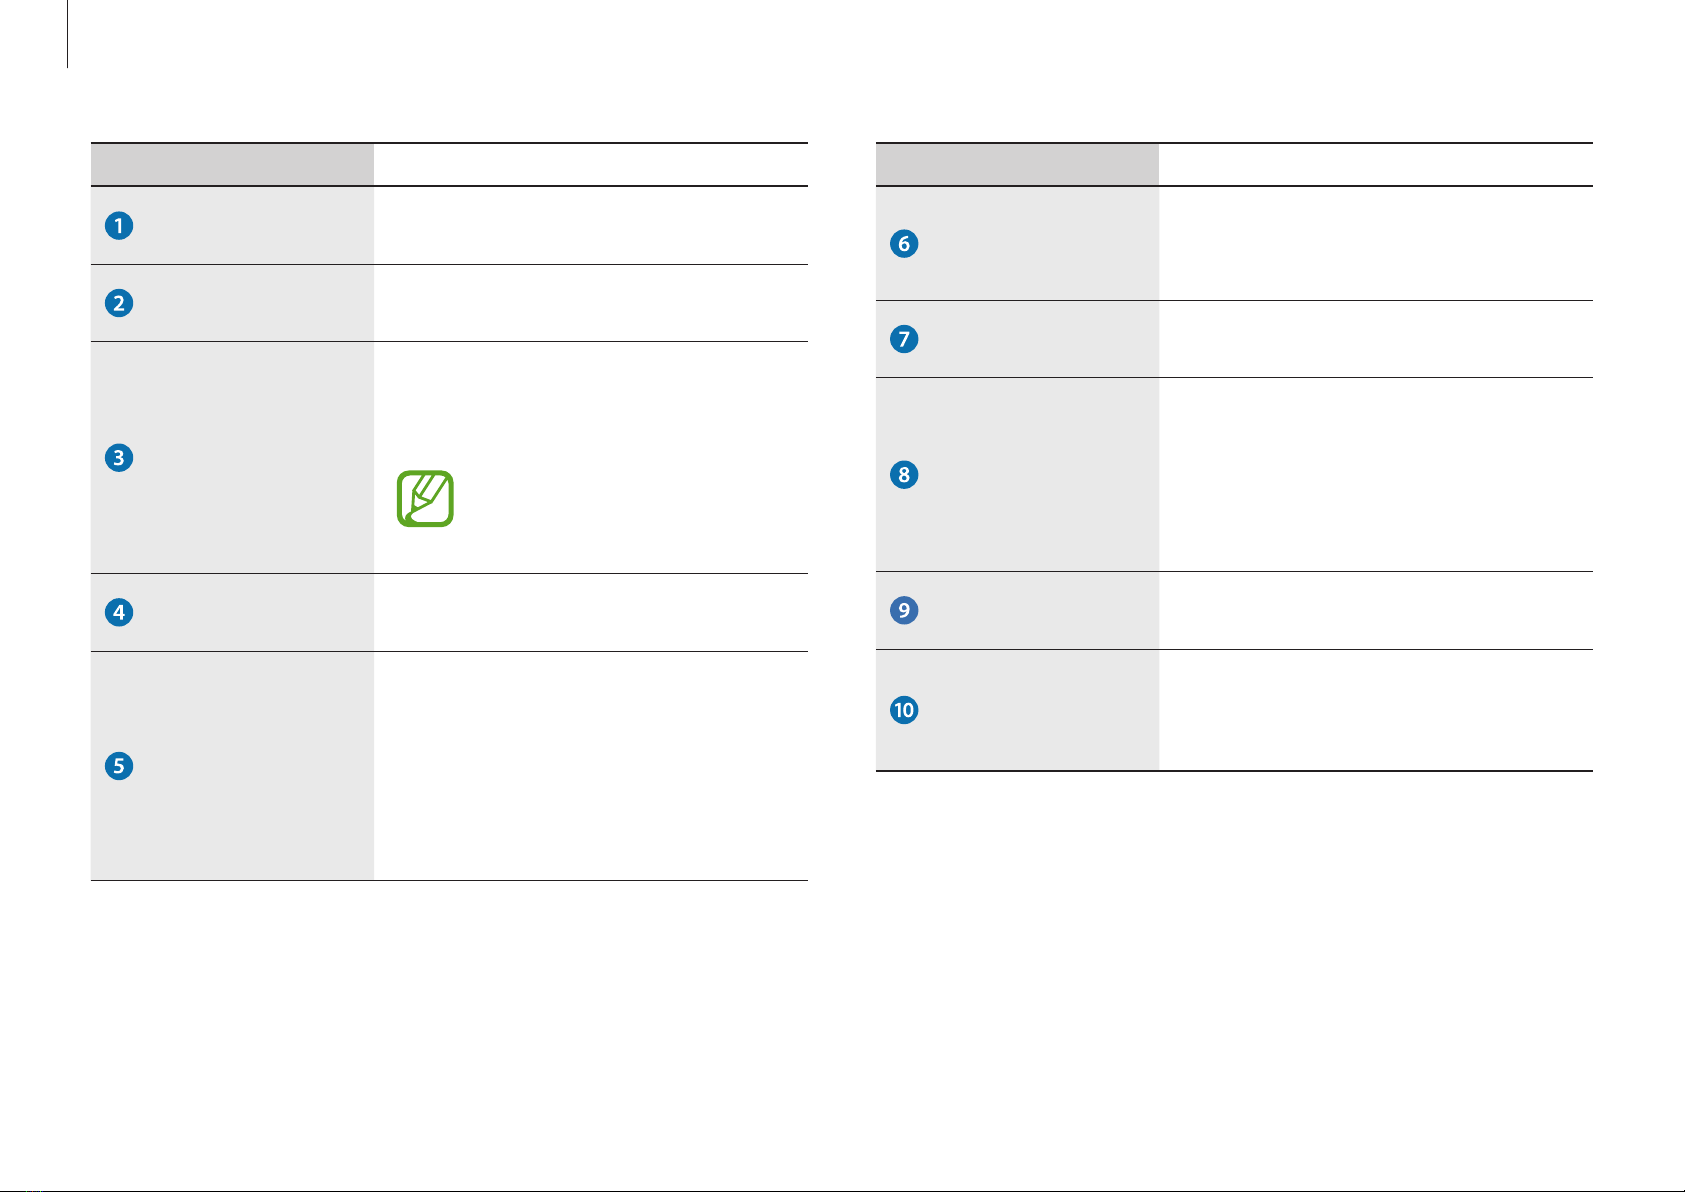The image size is (1685, 1192).
Task: Select the number 2 callout badge
Action: click(x=119, y=303)
